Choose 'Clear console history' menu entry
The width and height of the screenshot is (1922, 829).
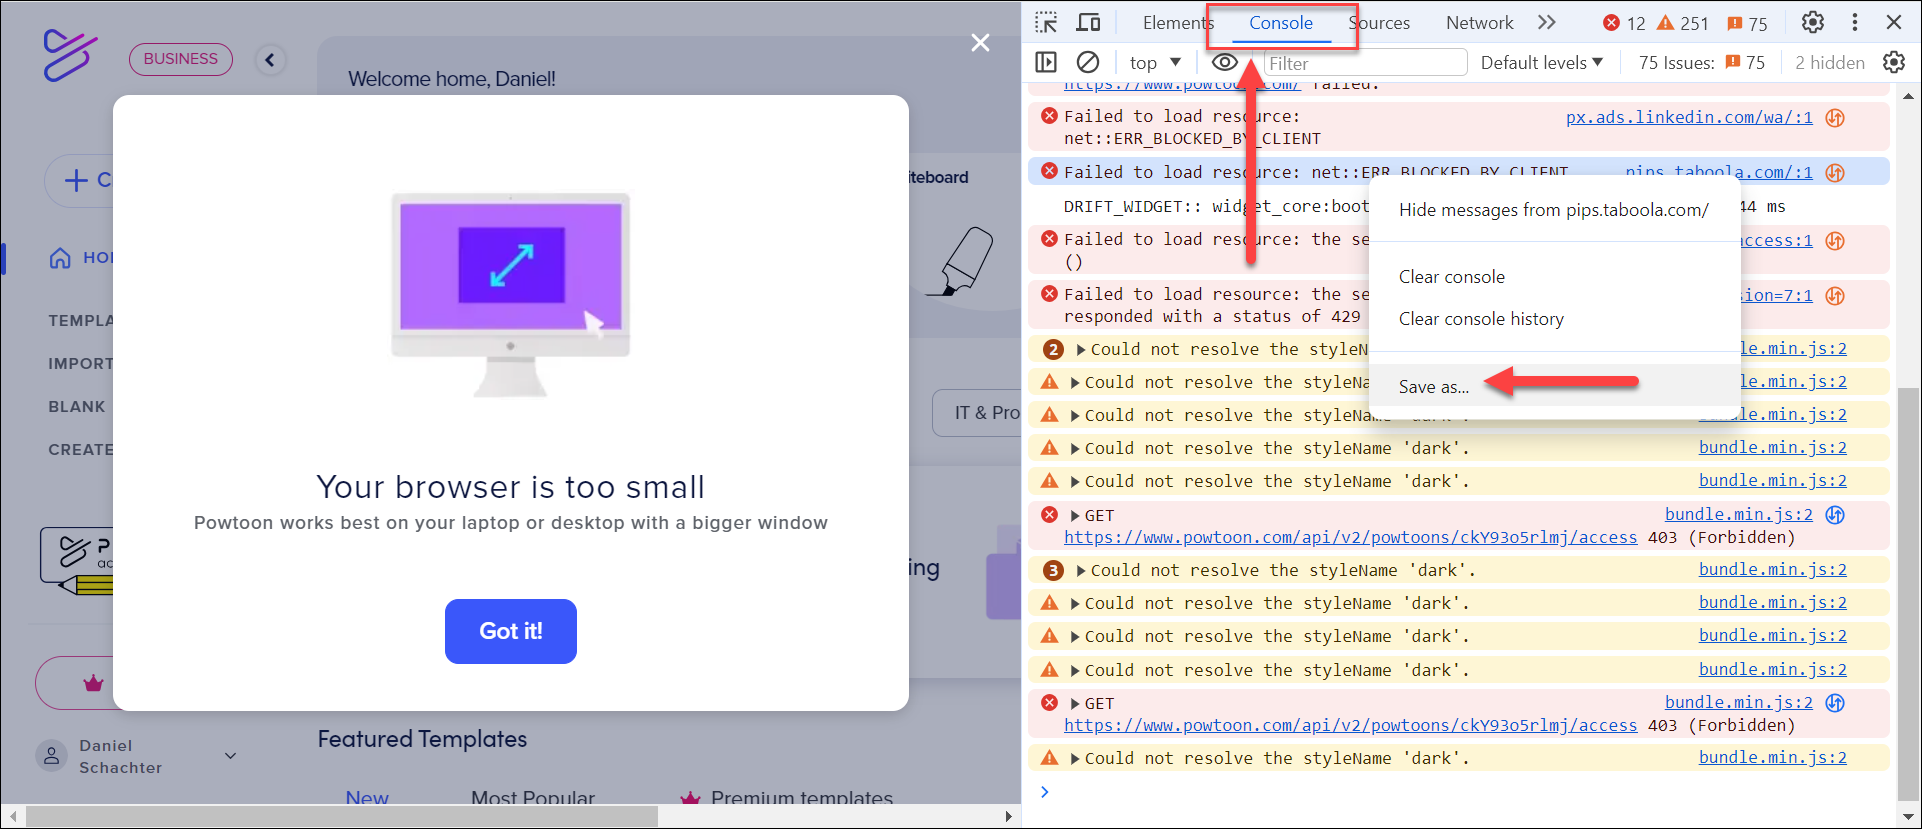coord(1553,319)
